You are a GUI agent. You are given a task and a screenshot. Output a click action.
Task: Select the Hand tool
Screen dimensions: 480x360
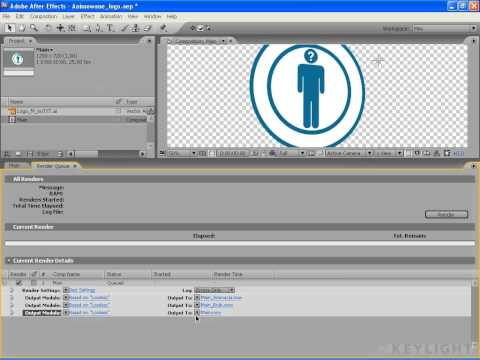pos(22,28)
